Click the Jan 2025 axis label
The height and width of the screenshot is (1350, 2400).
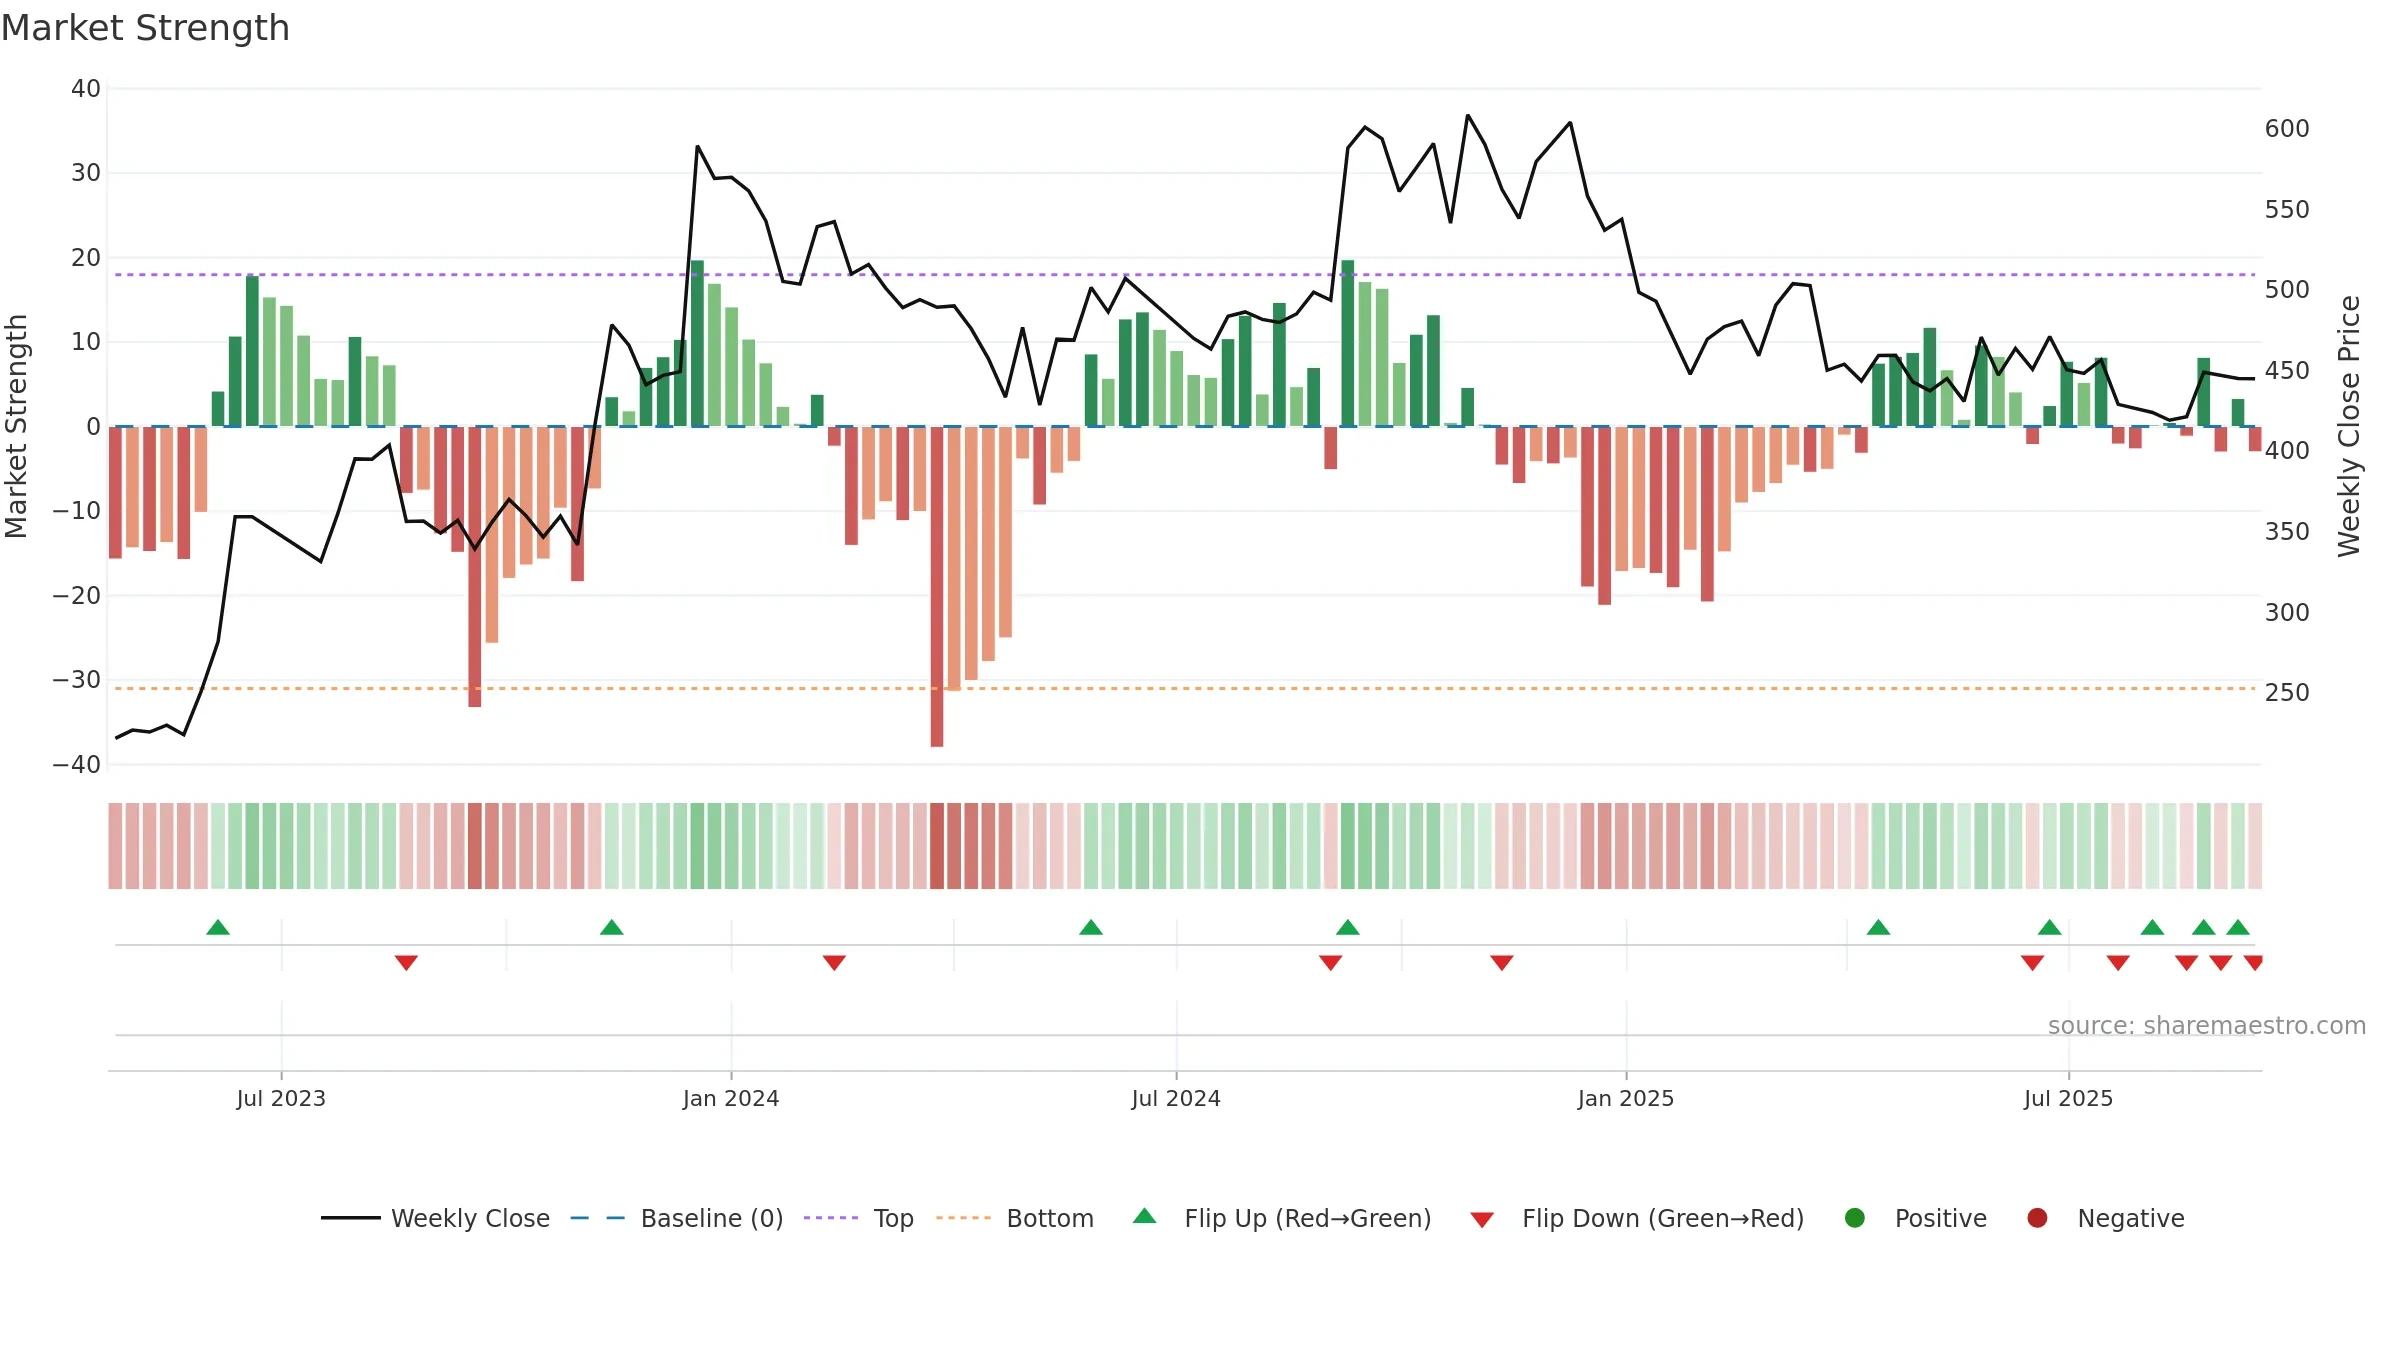(1626, 1098)
